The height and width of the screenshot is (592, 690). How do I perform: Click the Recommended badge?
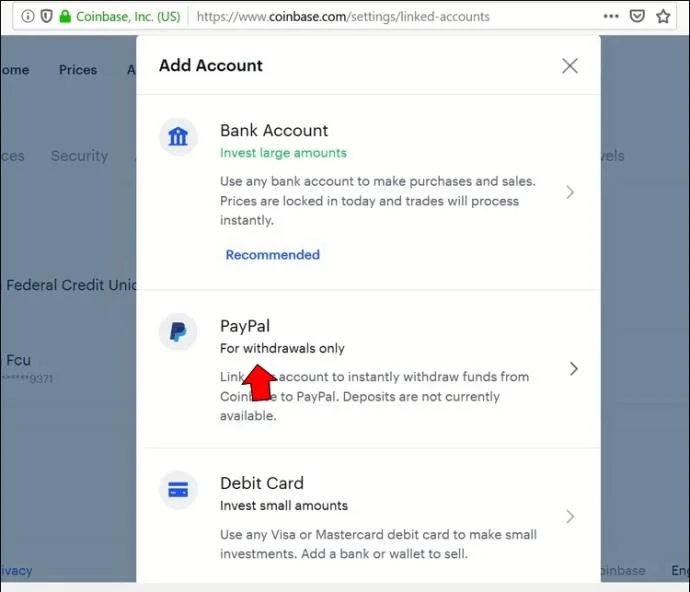coord(272,255)
